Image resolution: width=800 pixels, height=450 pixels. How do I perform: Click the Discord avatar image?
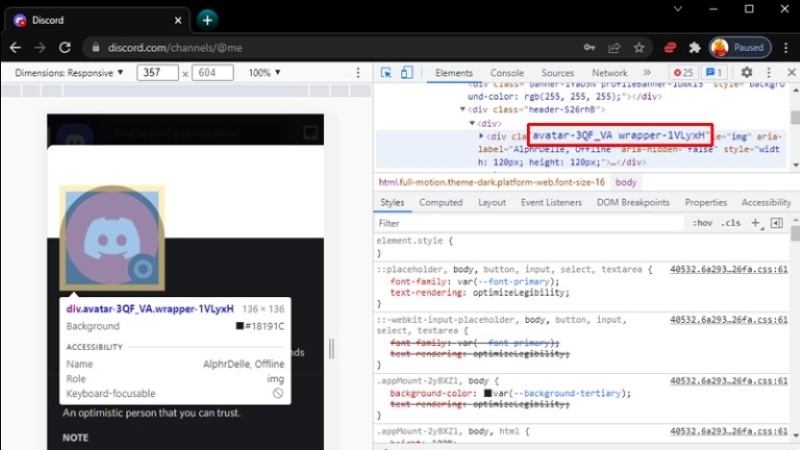(112, 238)
